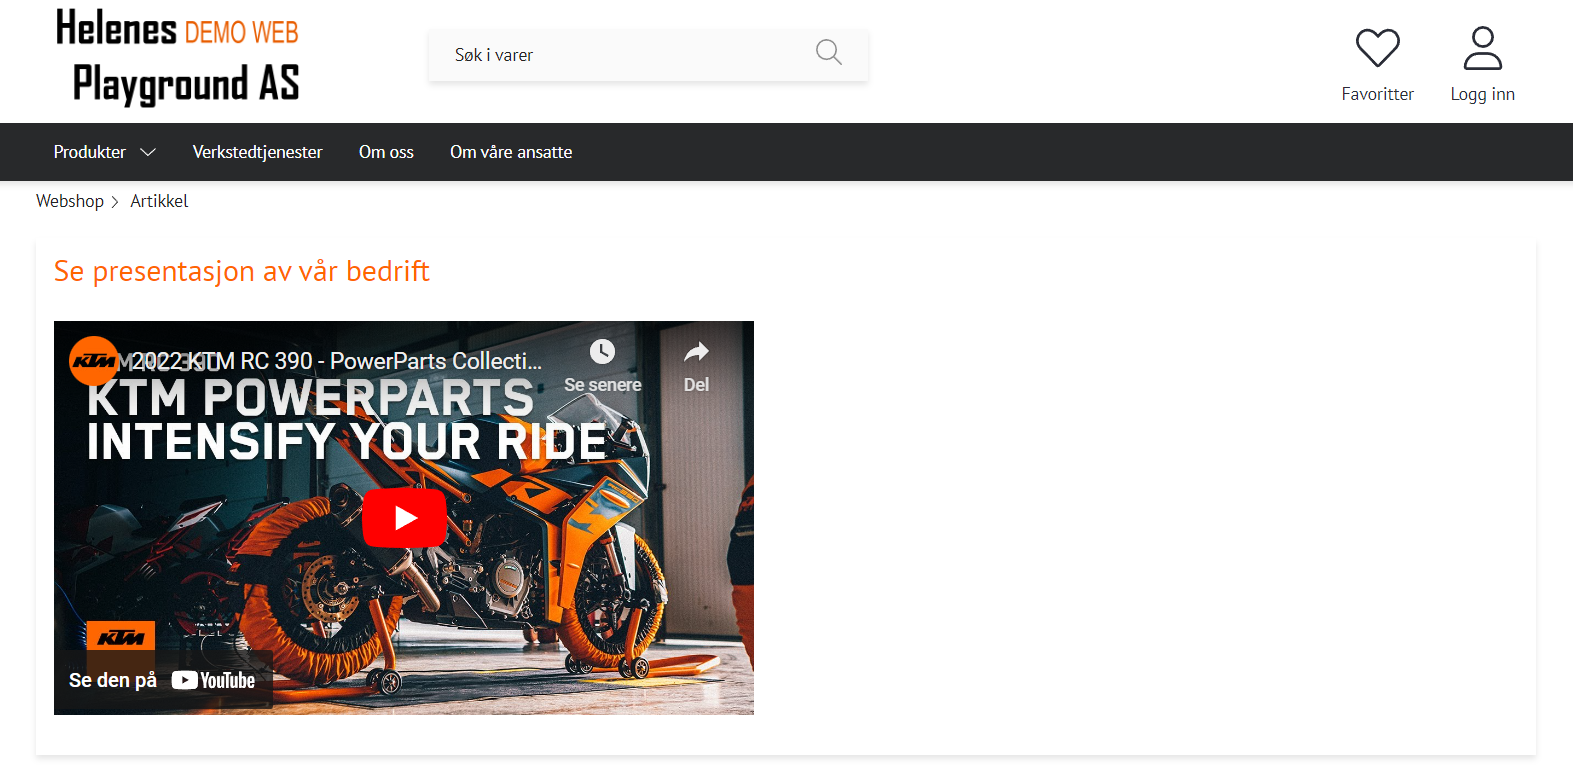The image size is (1573, 783).
Task: Open Om våre ansatte page
Action: pyautogui.click(x=511, y=152)
